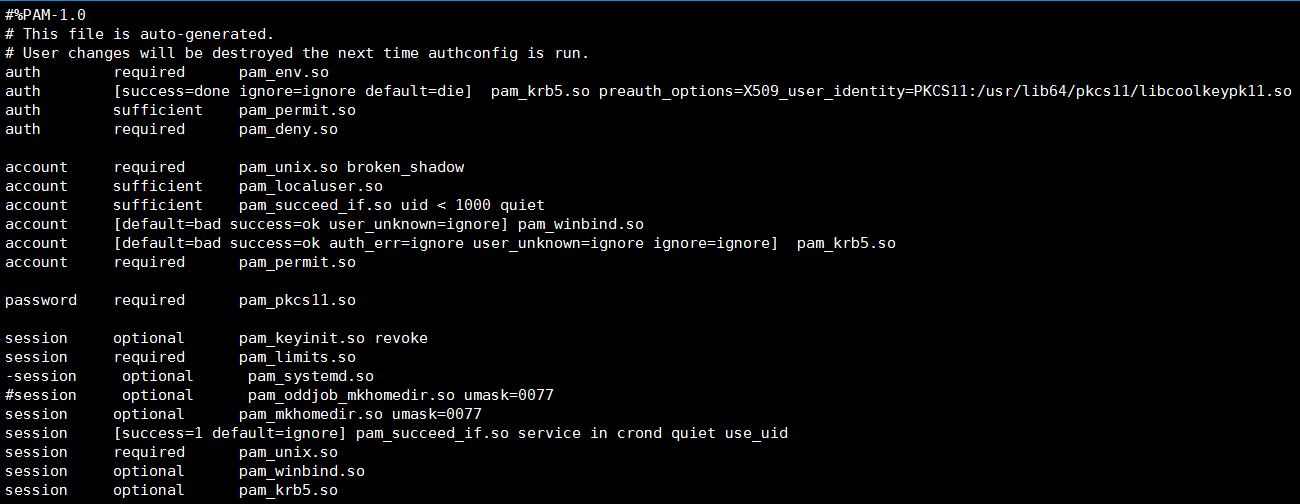Click the revoke option after pam_keyinit.so

point(401,338)
